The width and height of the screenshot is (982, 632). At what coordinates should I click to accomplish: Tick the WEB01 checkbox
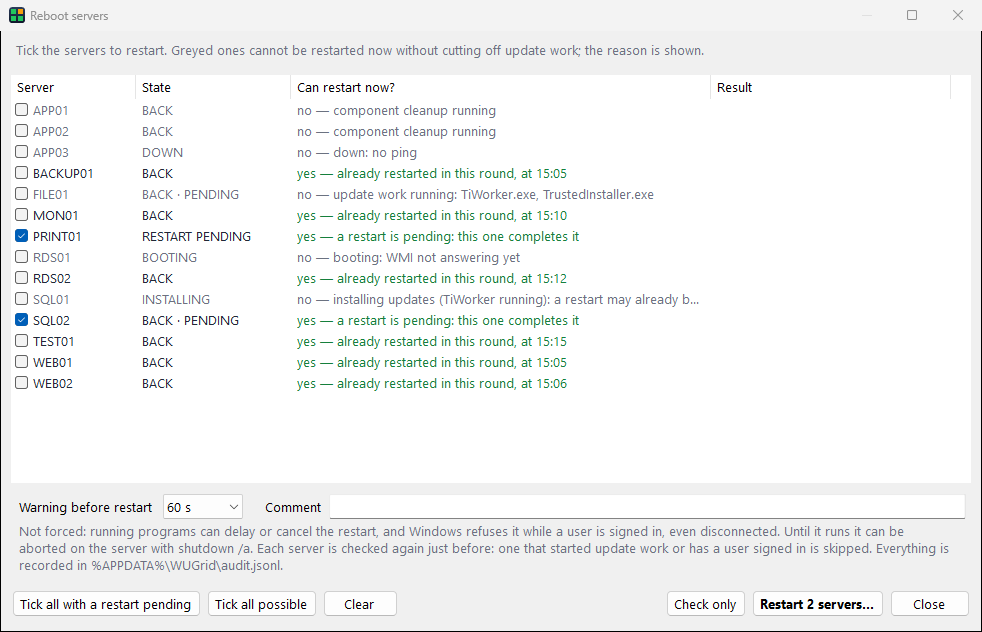(x=22, y=361)
